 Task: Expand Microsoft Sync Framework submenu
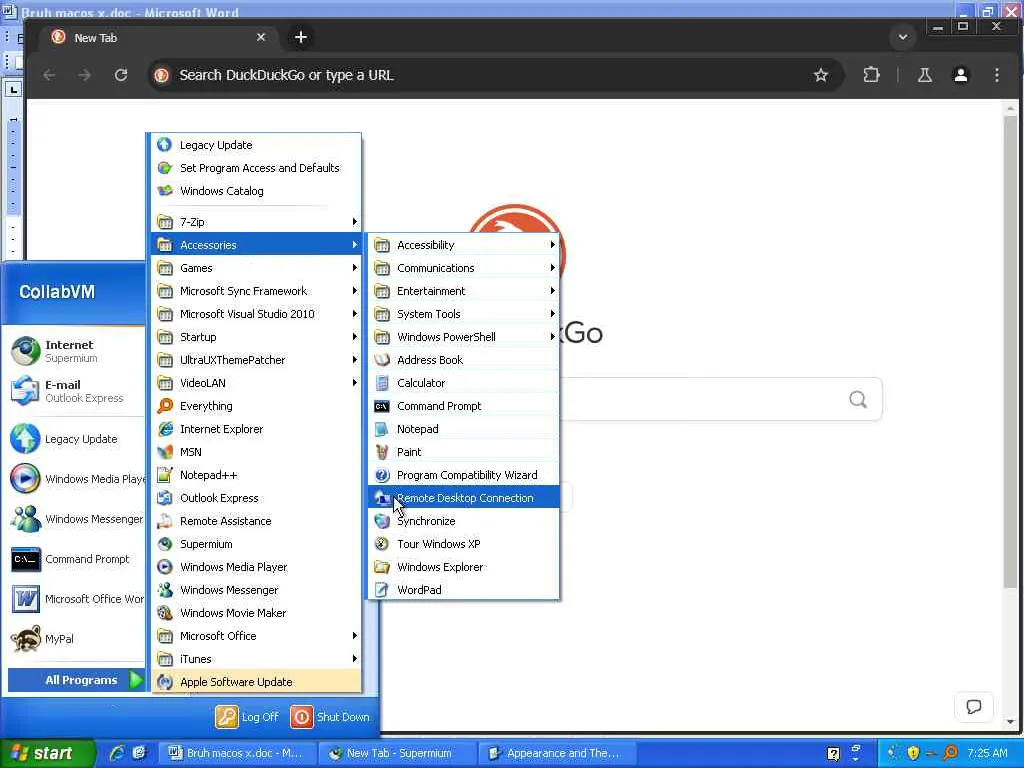click(x=256, y=291)
